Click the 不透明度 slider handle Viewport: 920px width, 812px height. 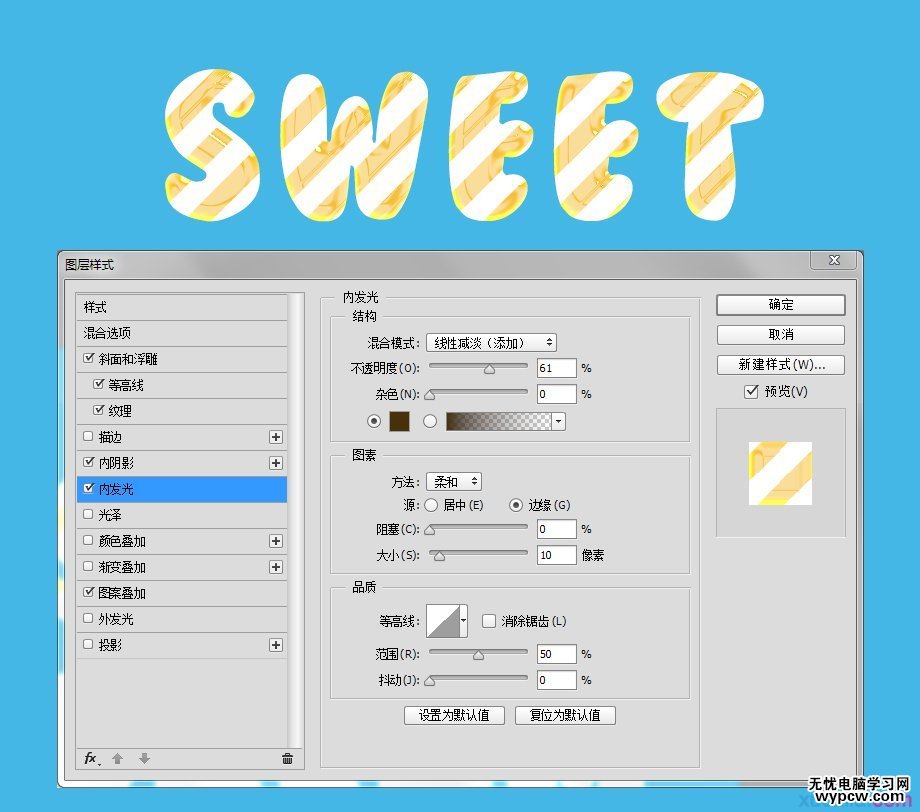click(x=489, y=370)
